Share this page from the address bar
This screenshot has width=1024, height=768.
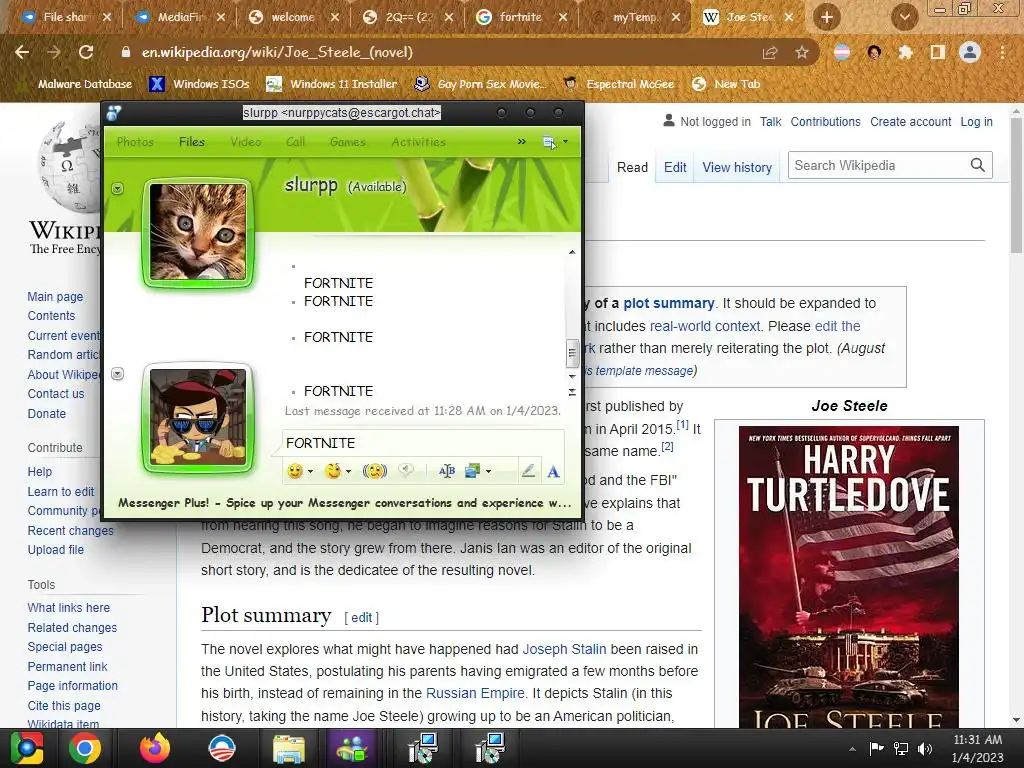tap(770, 53)
